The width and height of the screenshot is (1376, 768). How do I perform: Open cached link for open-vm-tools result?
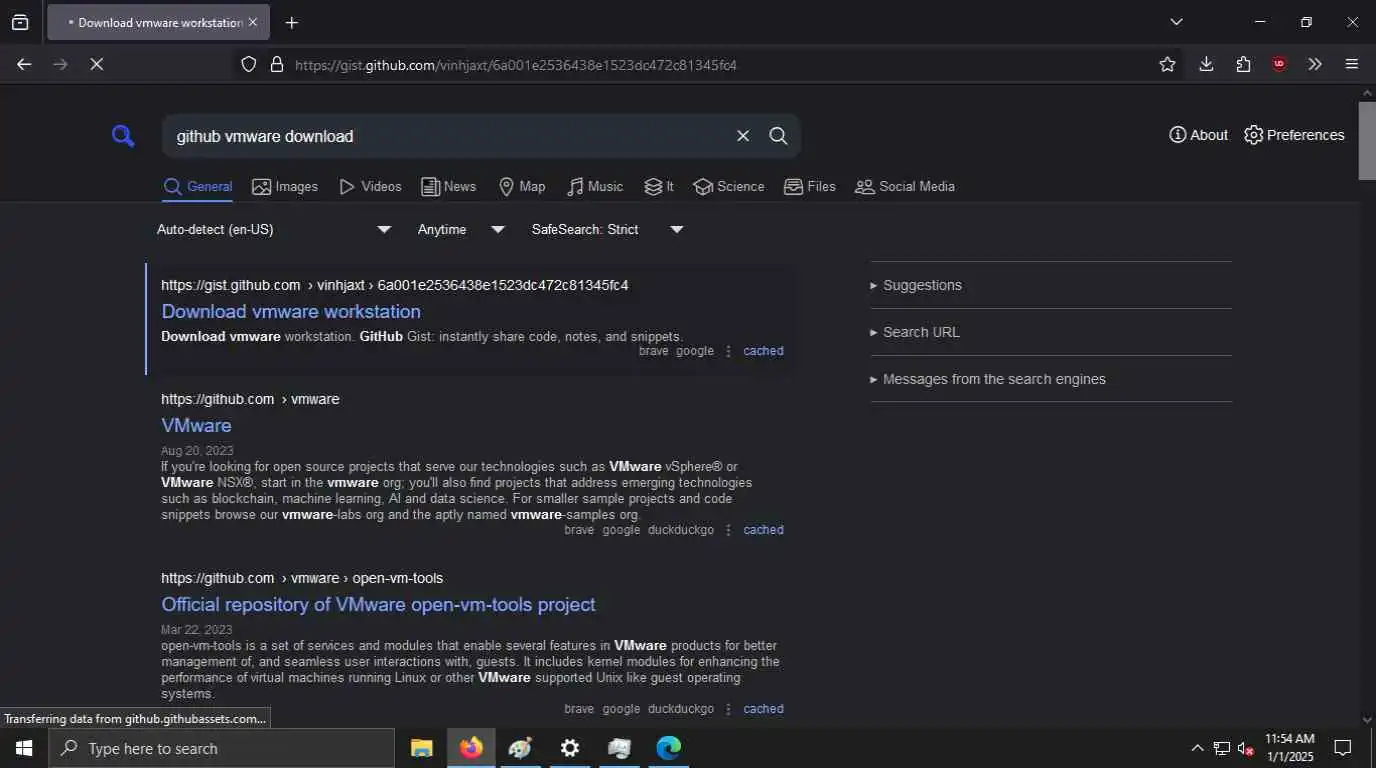click(x=763, y=709)
